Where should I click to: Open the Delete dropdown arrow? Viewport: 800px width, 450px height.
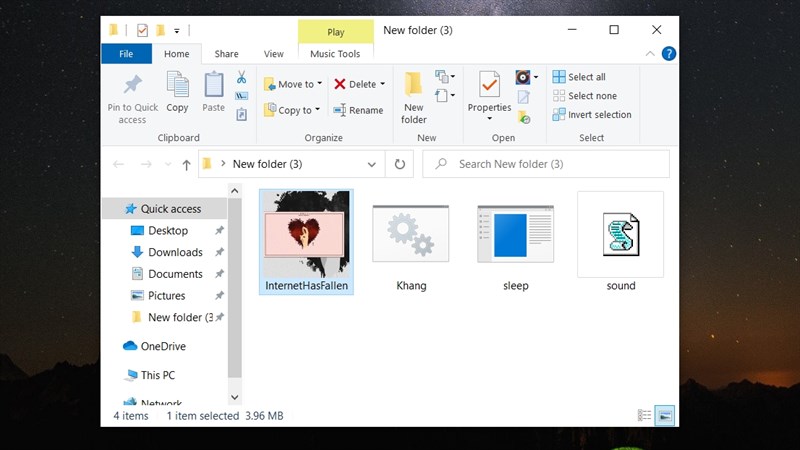(382, 84)
